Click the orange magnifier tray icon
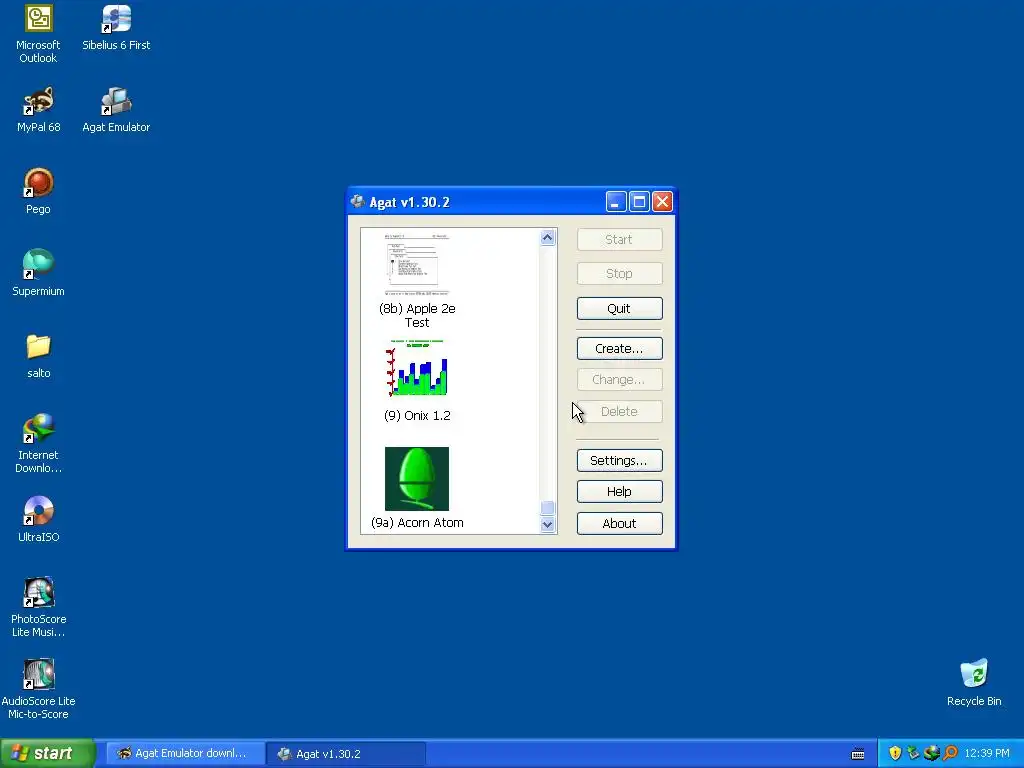The height and width of the screenshot is (768, 1024). click(950, 753)
